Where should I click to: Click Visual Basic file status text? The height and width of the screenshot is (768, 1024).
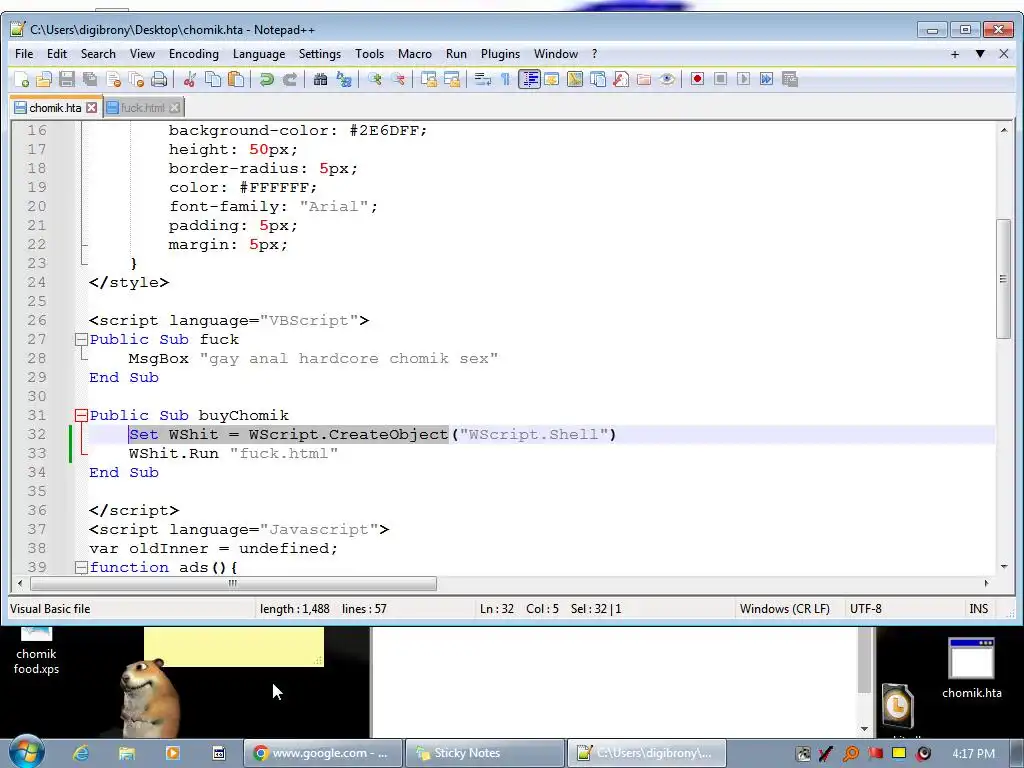pos(50,609)
